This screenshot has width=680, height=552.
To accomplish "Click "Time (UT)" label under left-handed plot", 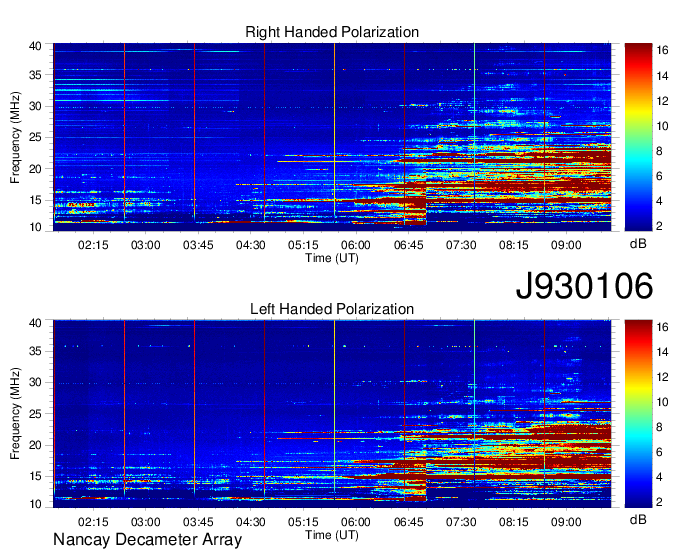I will coord(332,535).
